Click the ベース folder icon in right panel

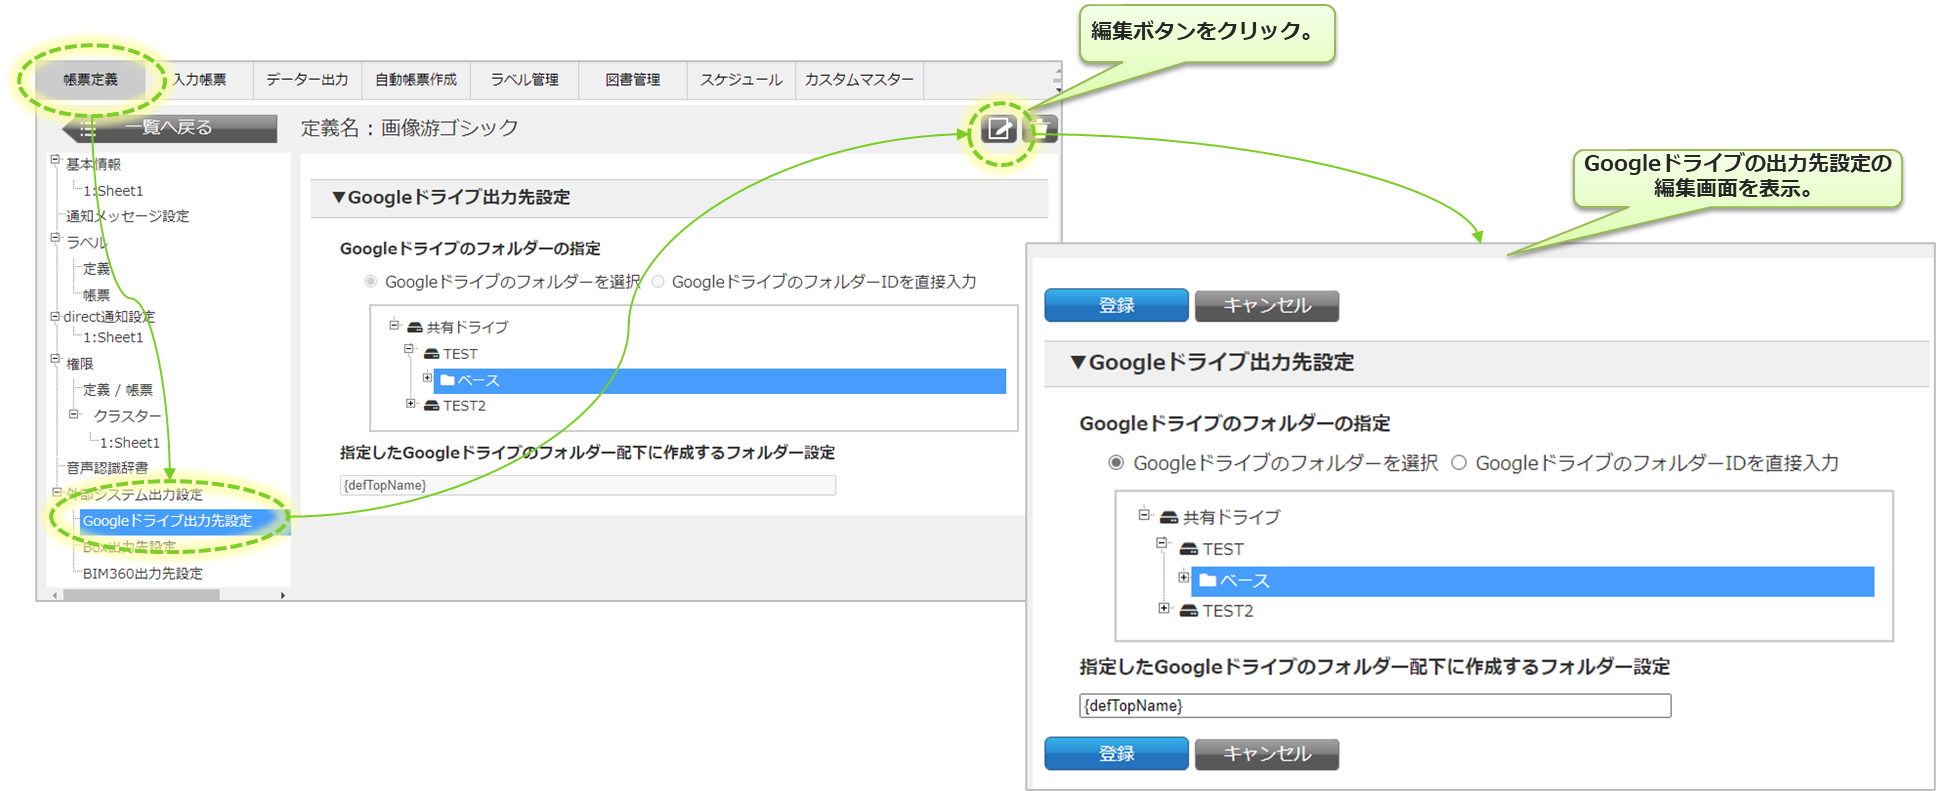(1208, 580)
